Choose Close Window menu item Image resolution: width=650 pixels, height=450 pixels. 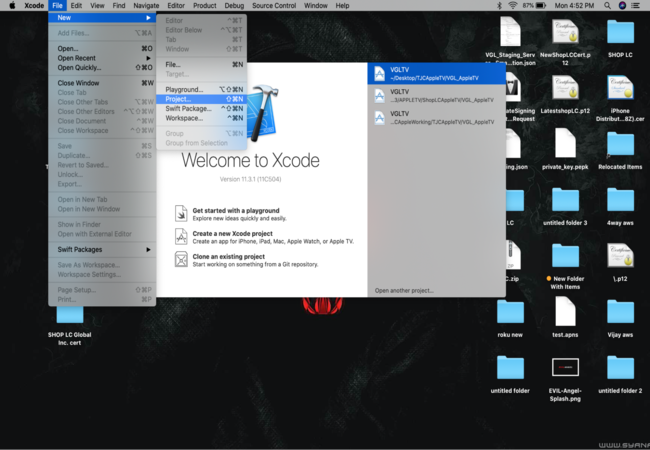click(102, 83)
